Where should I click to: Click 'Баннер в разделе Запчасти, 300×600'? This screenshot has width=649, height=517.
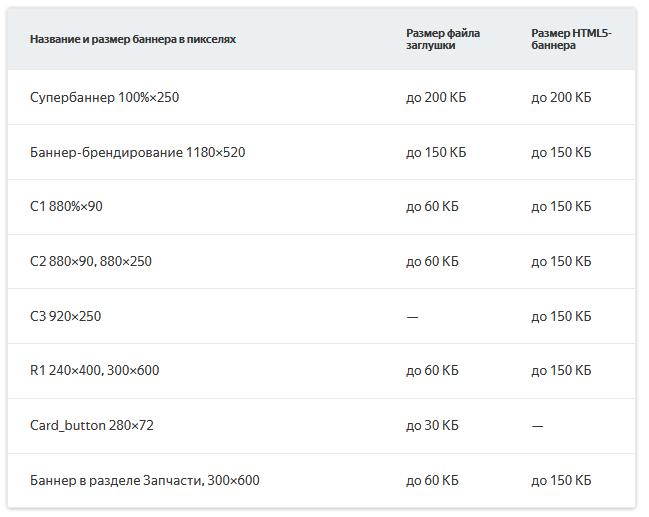[144, 480]
